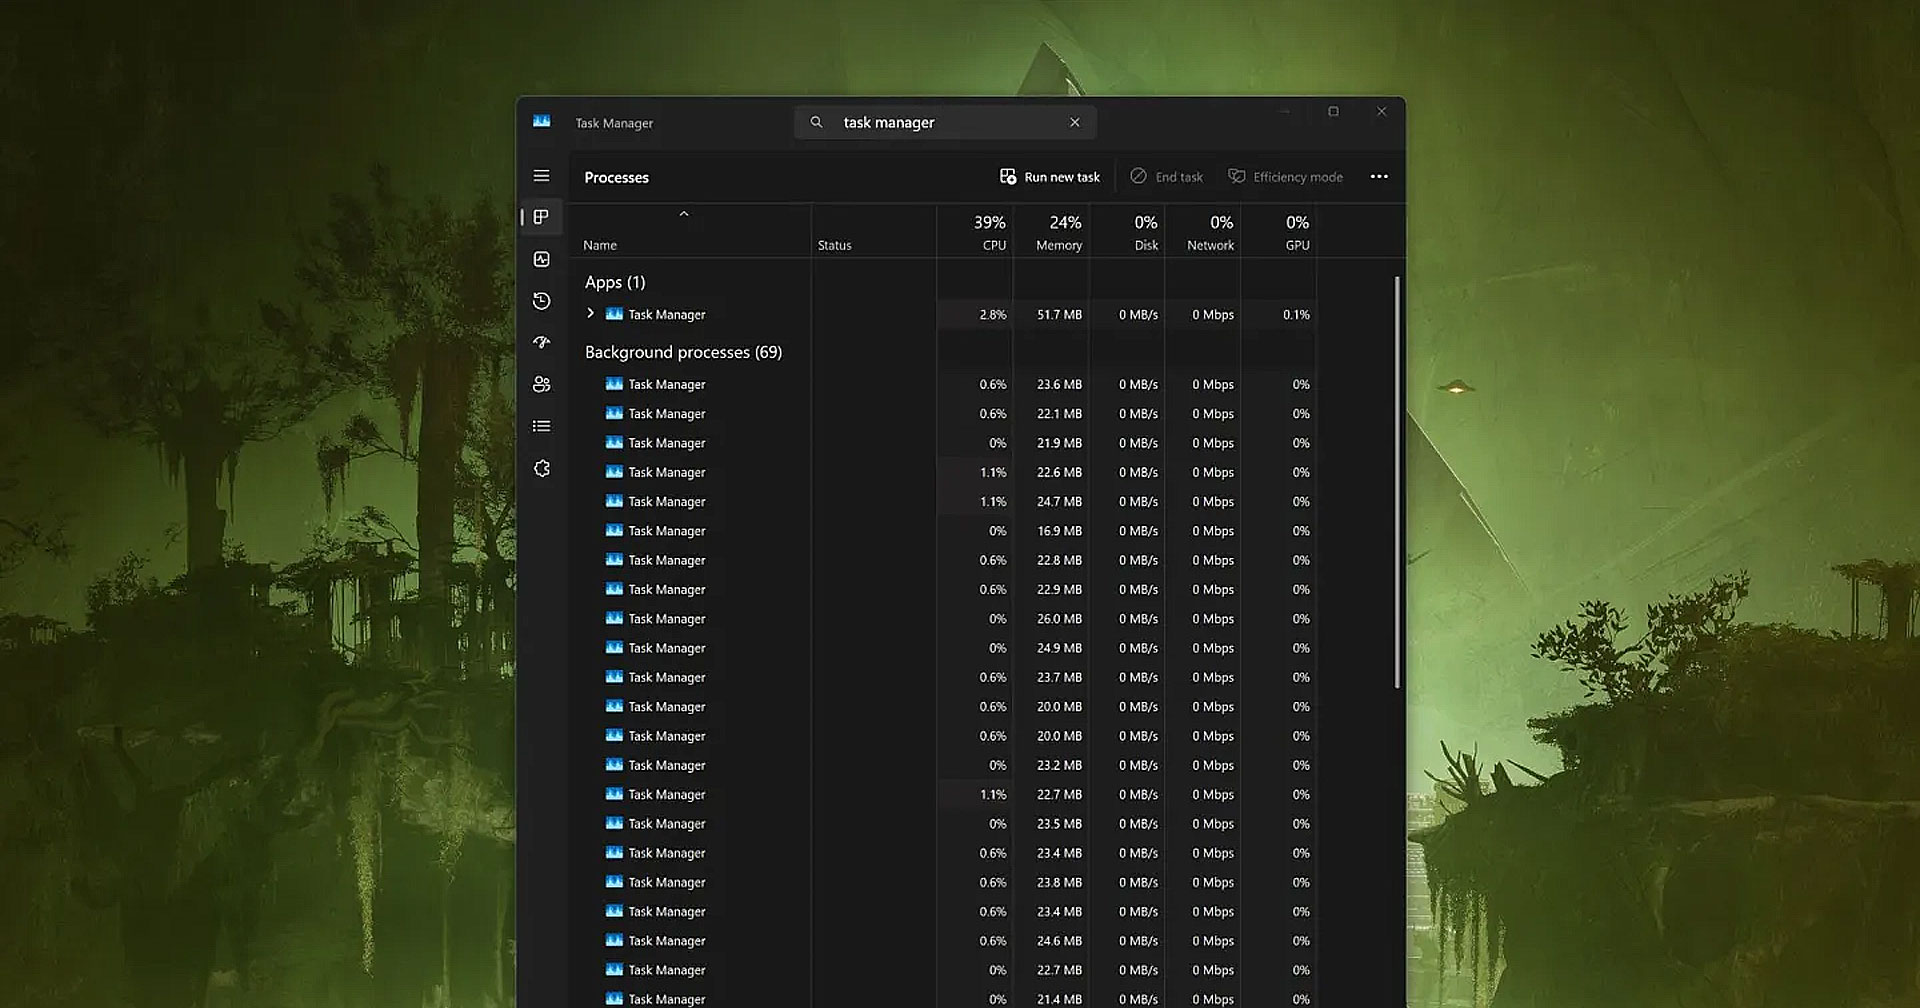The image size is (1920, 1008).
Task: Select the Processes page icon in sidebar
Action: (541, 217)
